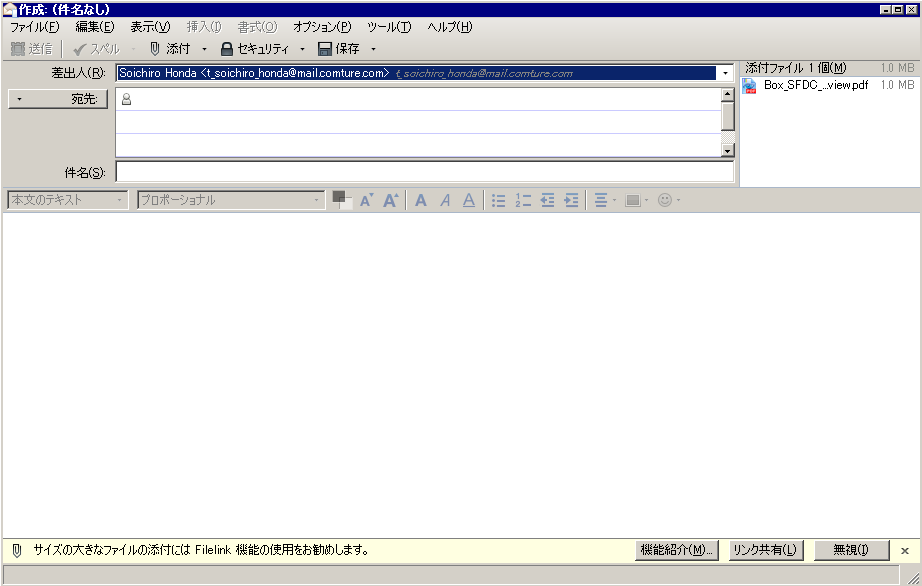The width and height of the screenshot is (922, 586).
Task: Apply numbered list
Action: point(523,200)
